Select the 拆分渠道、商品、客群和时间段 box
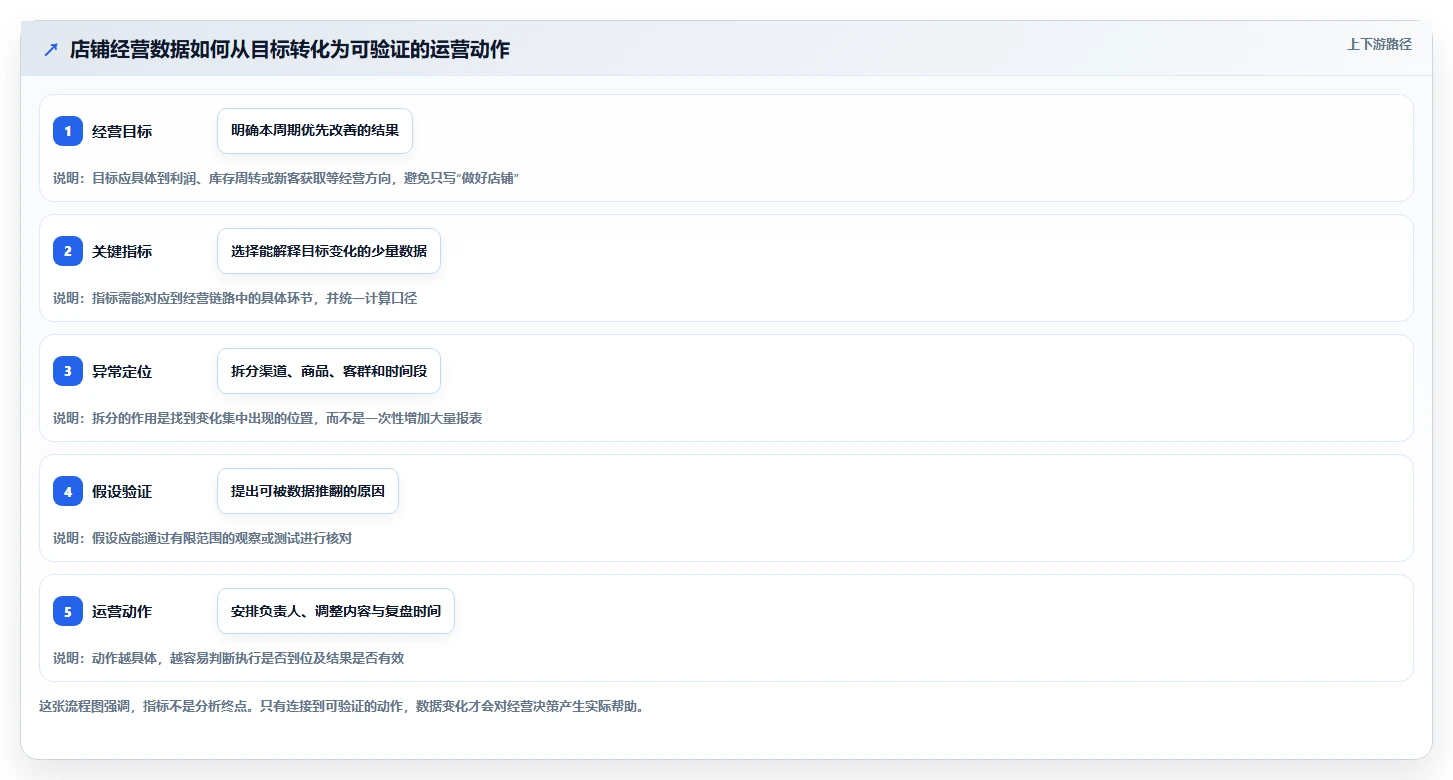Viewport: 1453px width, 780px height. tap(329, 371)
